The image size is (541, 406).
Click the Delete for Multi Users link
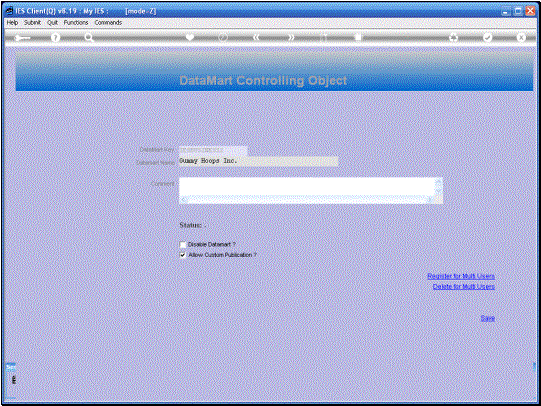[x=464, y=286]
